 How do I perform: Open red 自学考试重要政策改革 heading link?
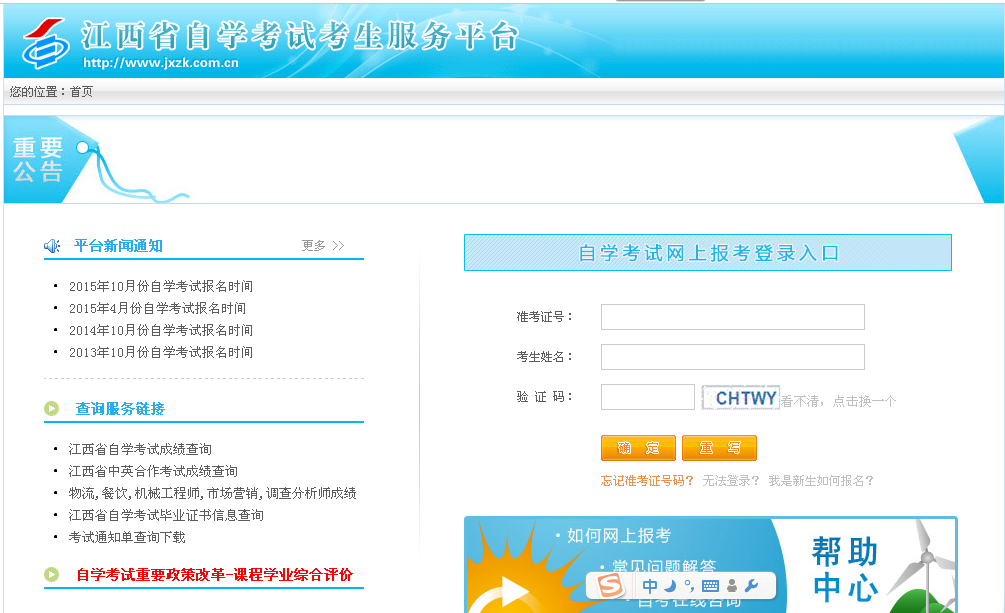coord(215,575)
